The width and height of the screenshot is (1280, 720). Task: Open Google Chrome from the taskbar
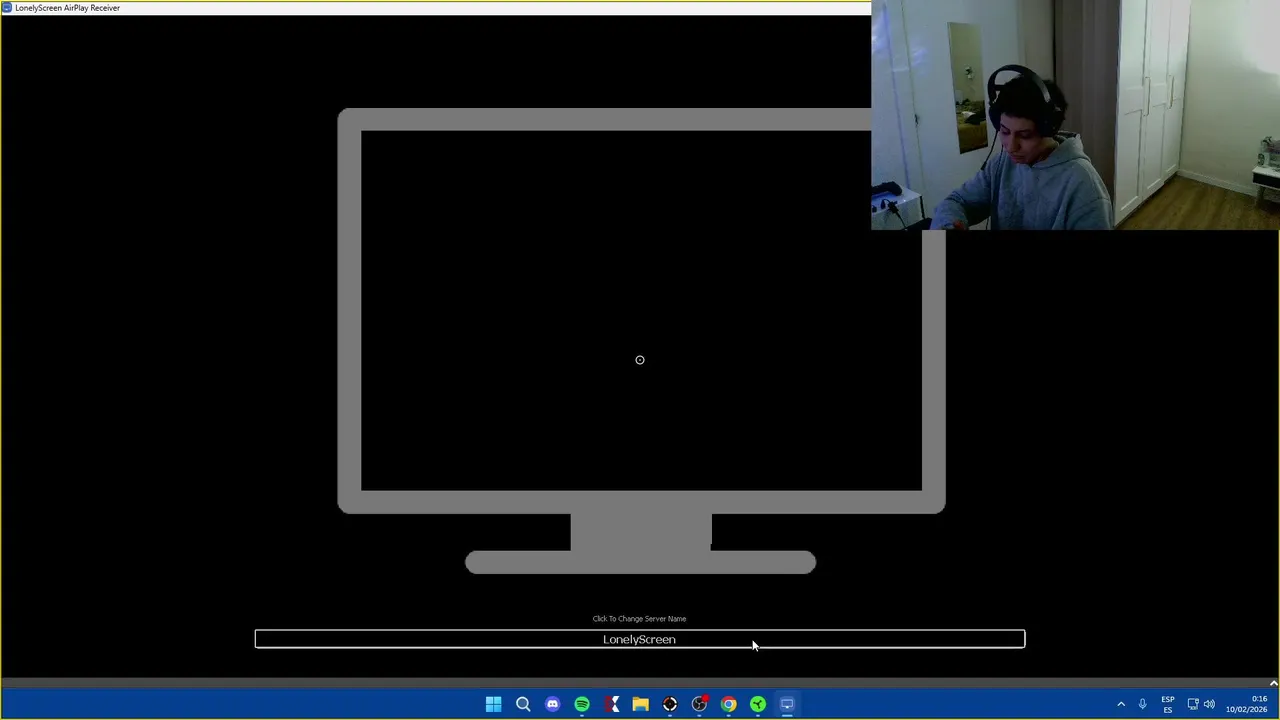point(729,704)
